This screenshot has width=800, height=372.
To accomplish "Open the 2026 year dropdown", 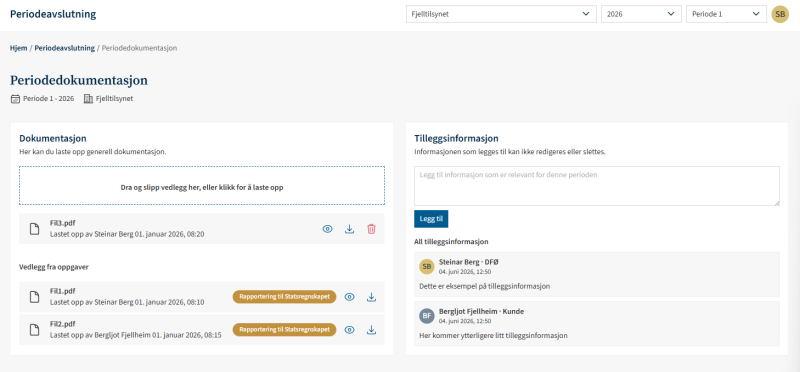I will [x=641, y=14].
